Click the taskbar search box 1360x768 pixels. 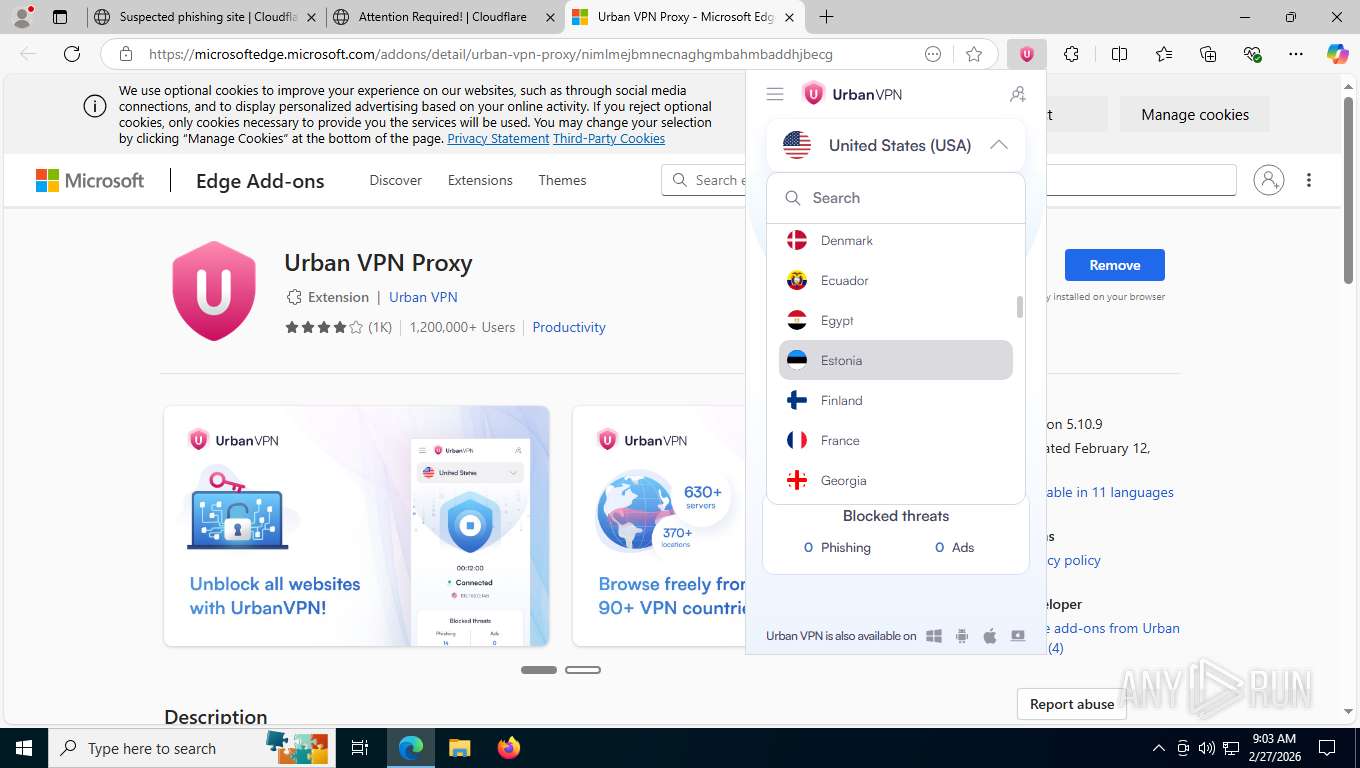click(190, 748)
